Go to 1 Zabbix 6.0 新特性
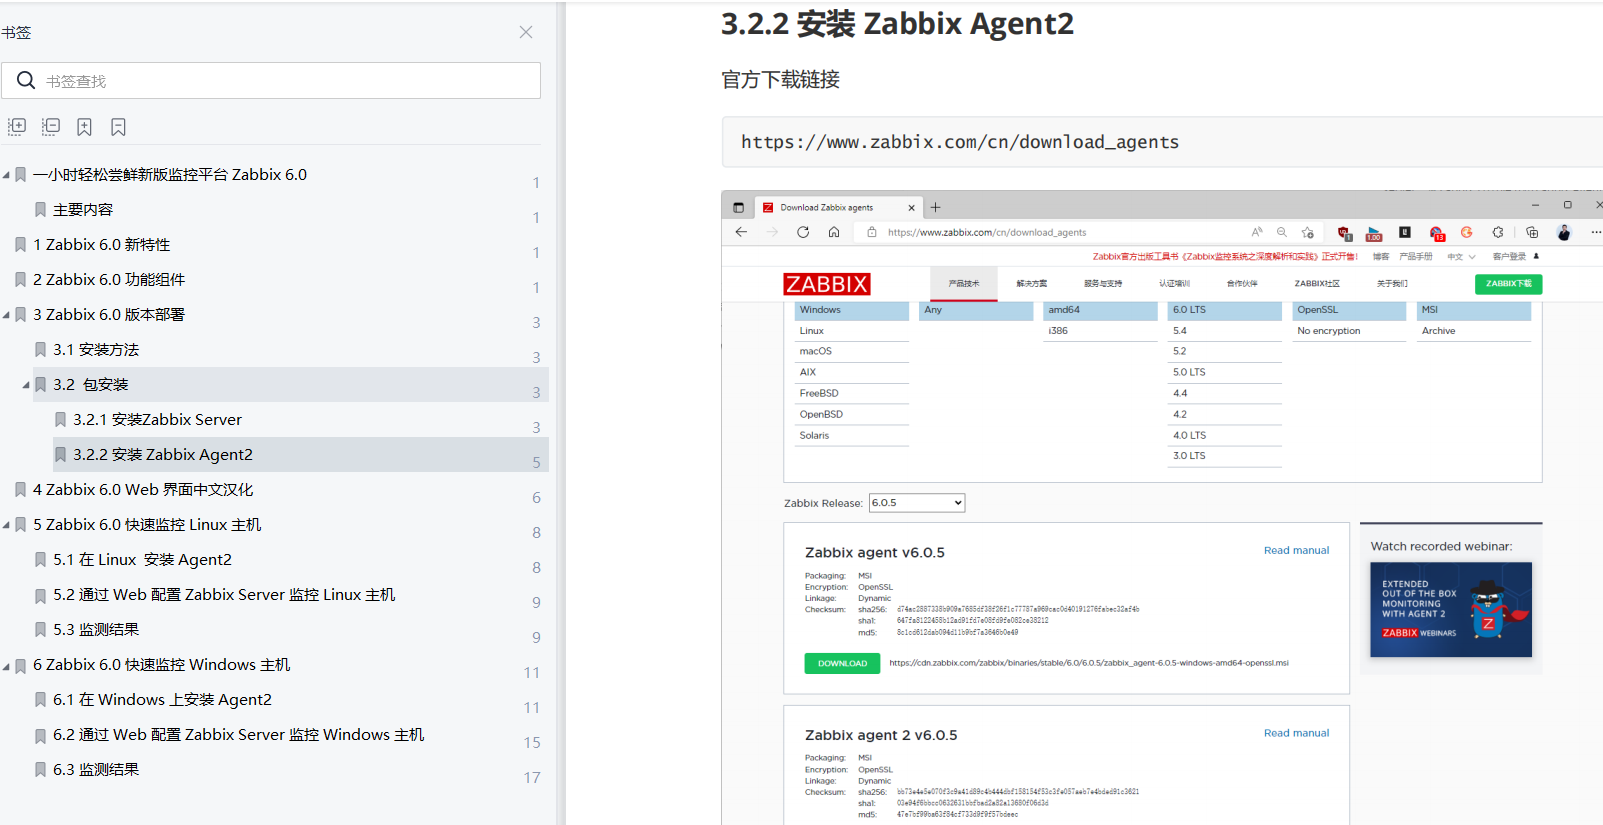The height and width of the screenshot is (825, 1603). (x=101, y=244)
